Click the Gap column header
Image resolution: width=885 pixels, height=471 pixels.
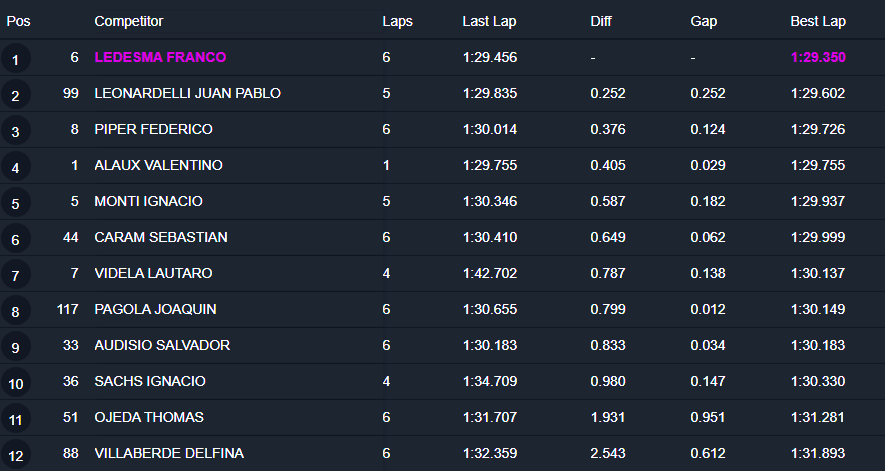point(704,21)
